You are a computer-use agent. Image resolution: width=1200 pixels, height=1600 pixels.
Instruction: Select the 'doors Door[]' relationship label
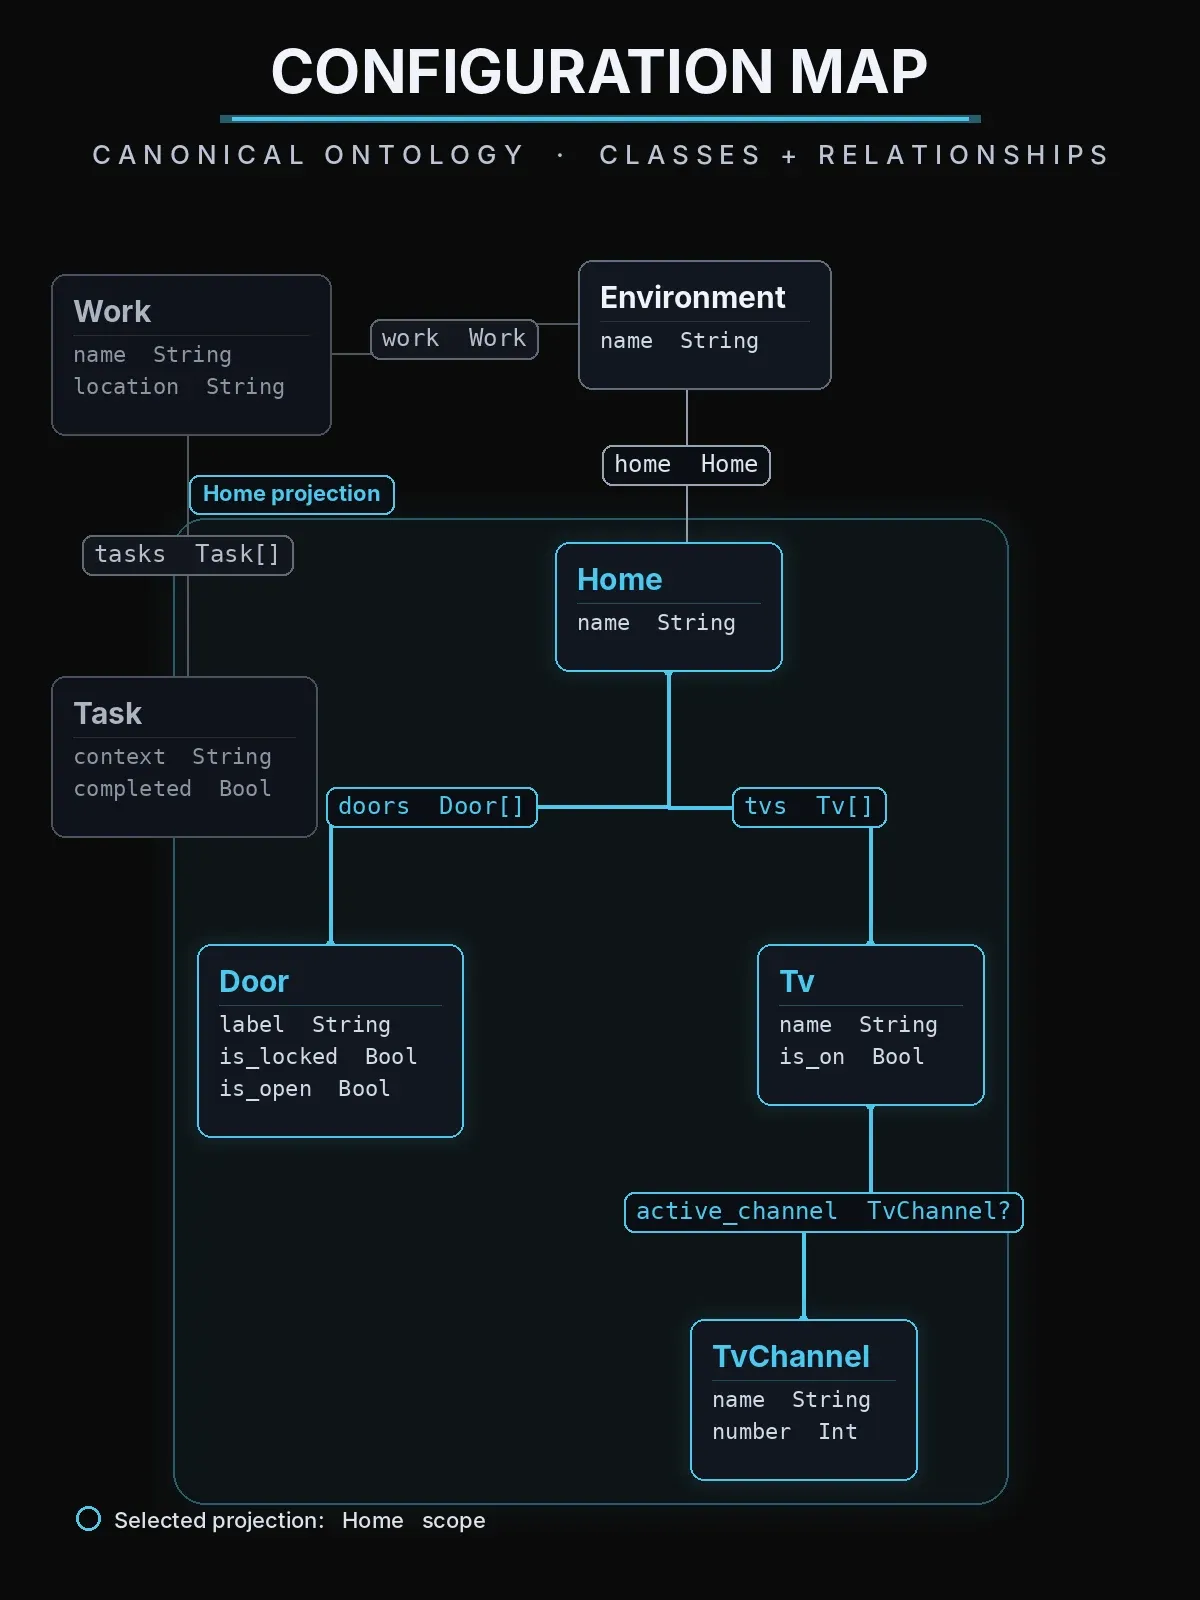432,807
